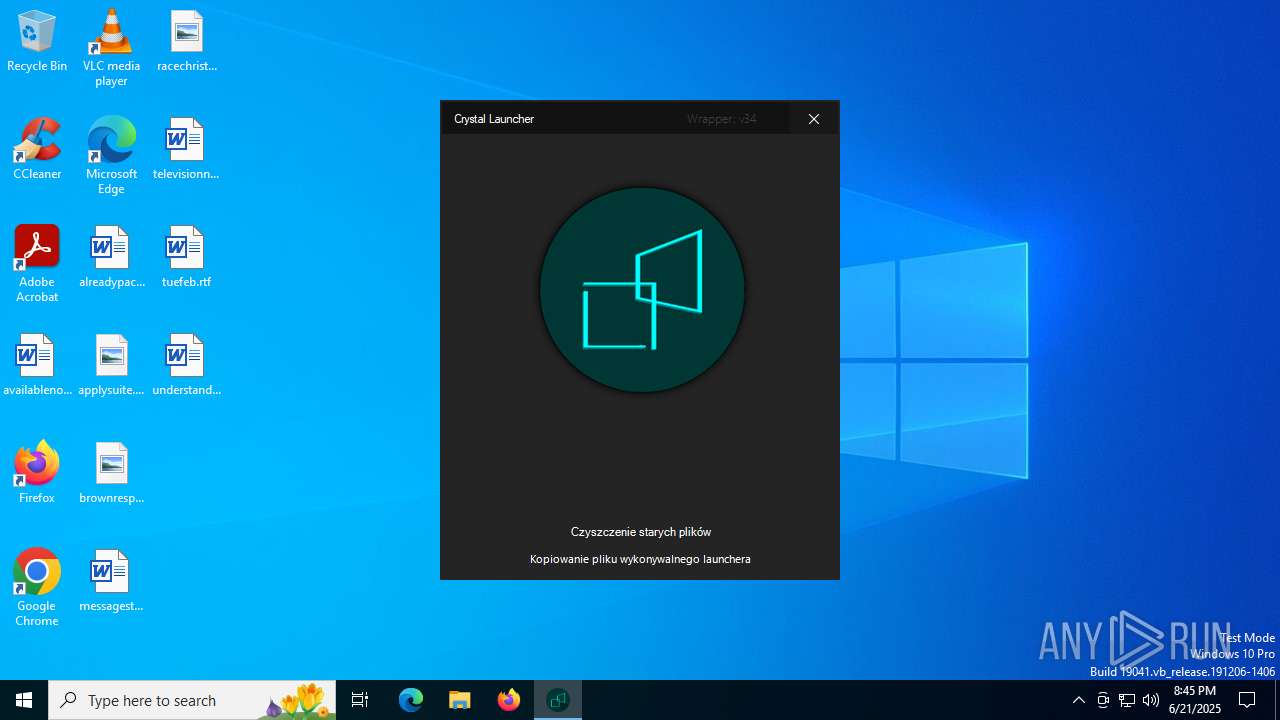The image size is (1280, 720).
Task: Open Firefox from the taskbar
Action: click(x=509, y=700)
